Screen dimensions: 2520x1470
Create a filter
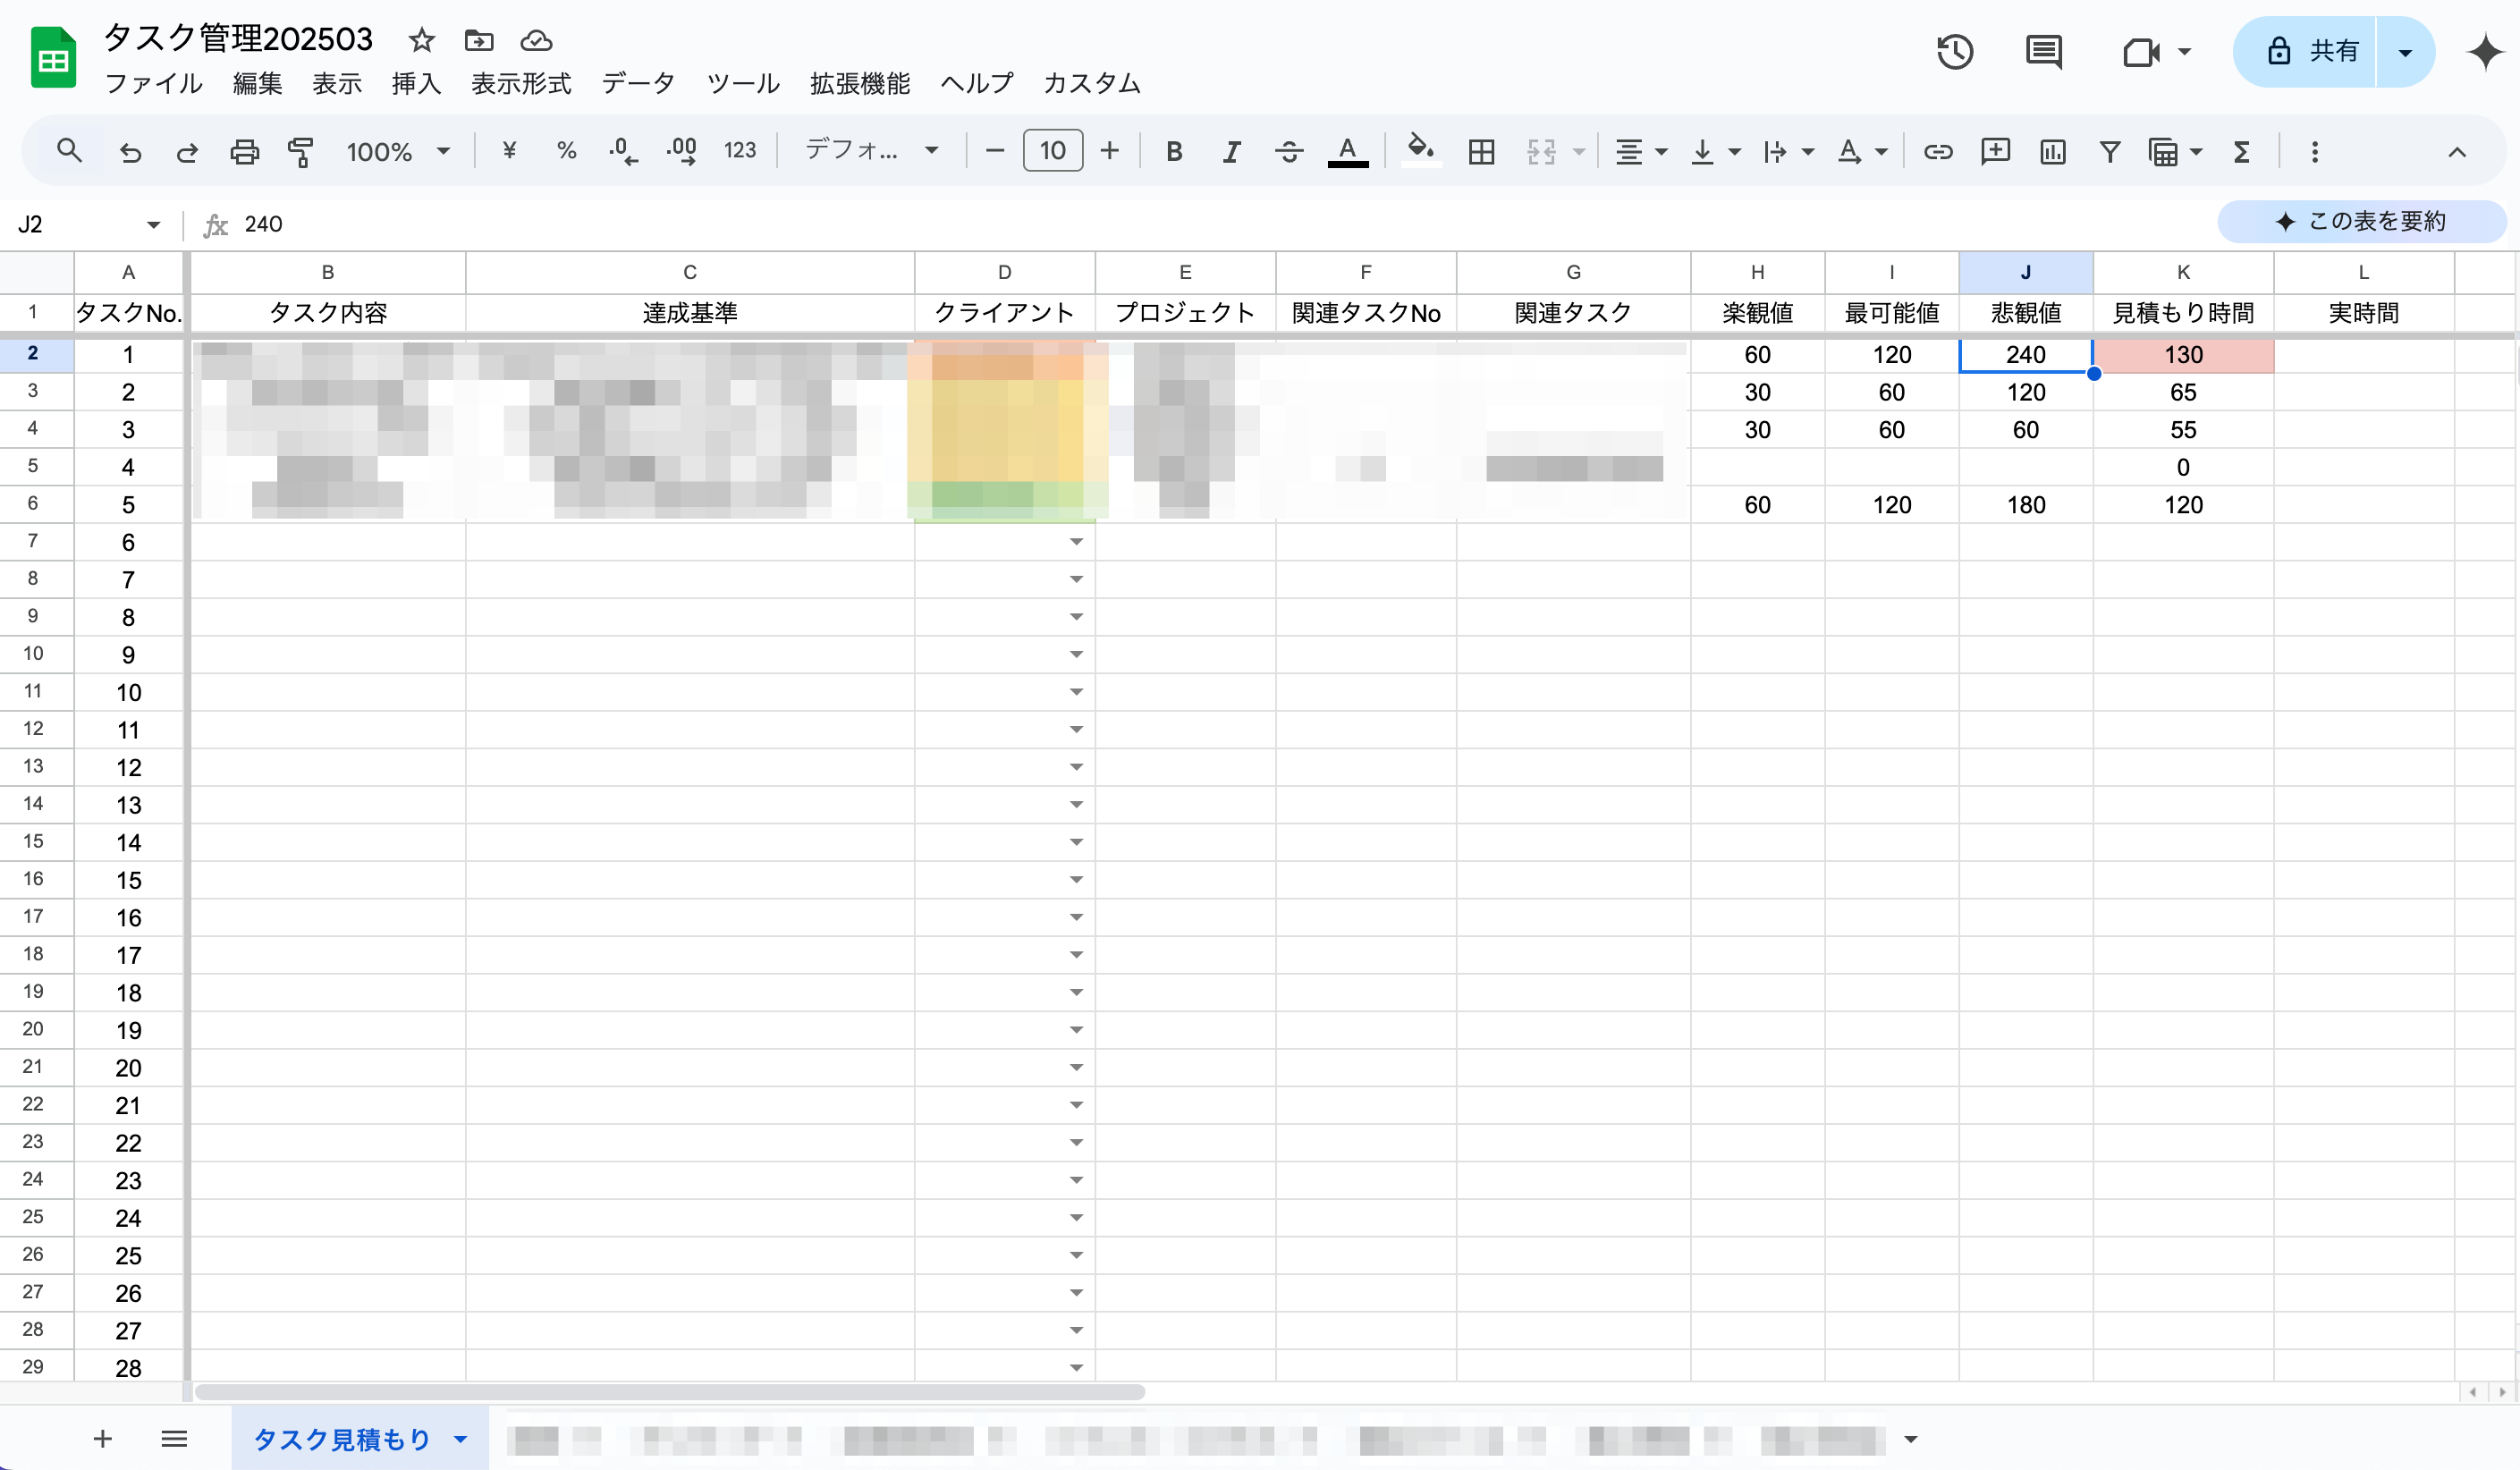[2109, 151]
